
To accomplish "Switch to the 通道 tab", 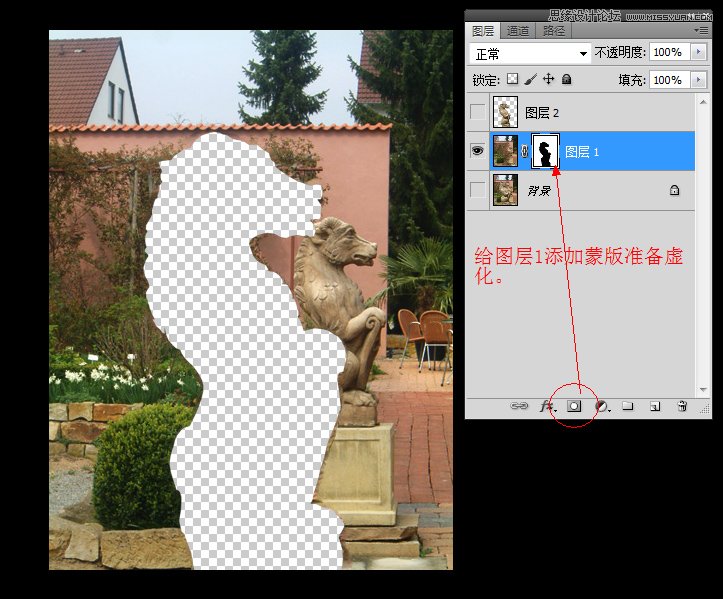I will [518, 31].
